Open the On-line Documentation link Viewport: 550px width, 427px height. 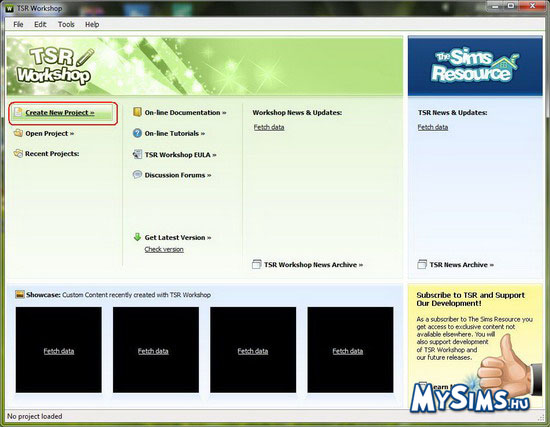[185, 113]
